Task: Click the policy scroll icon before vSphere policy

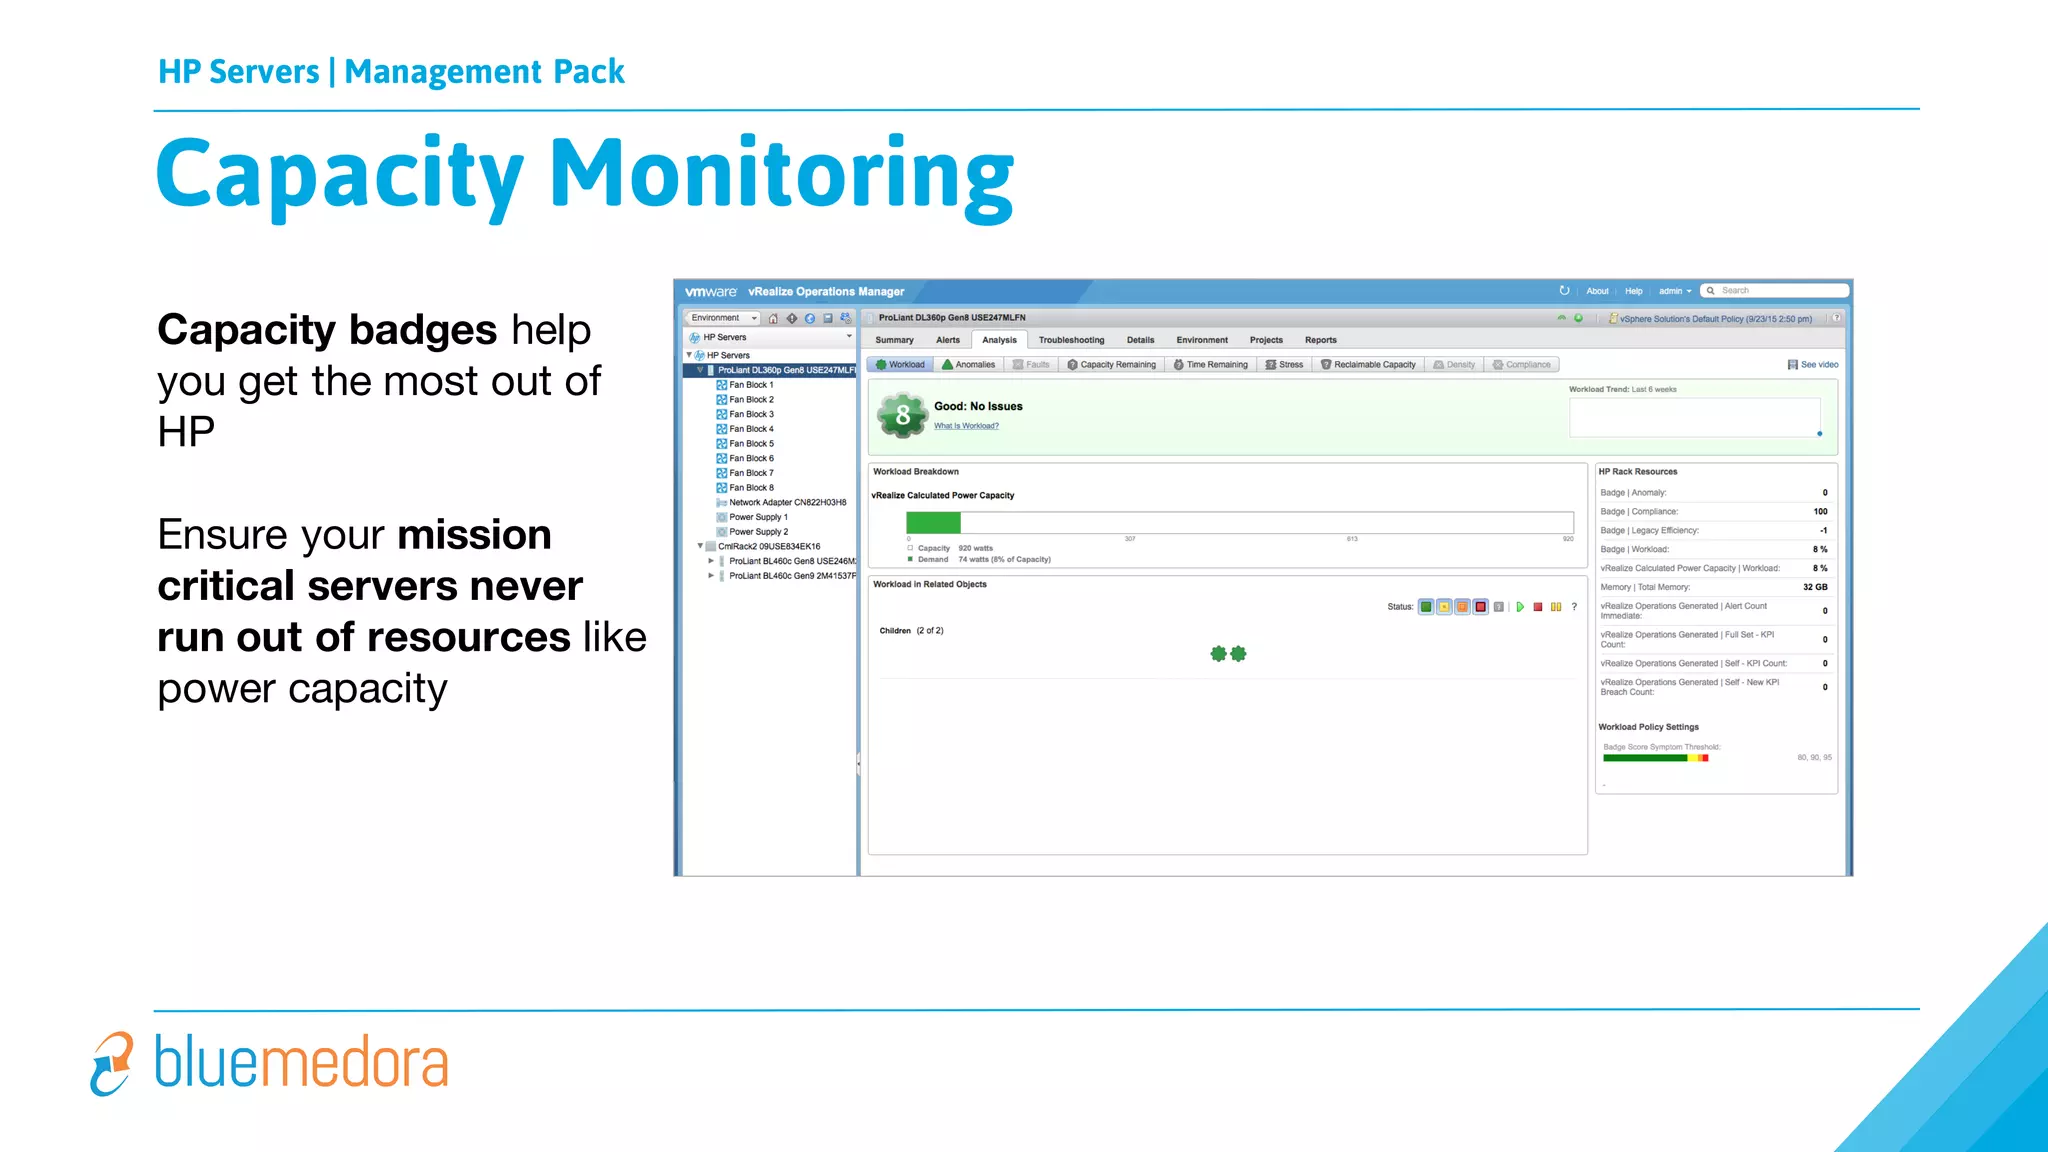Action: (x=1613, y=318)
